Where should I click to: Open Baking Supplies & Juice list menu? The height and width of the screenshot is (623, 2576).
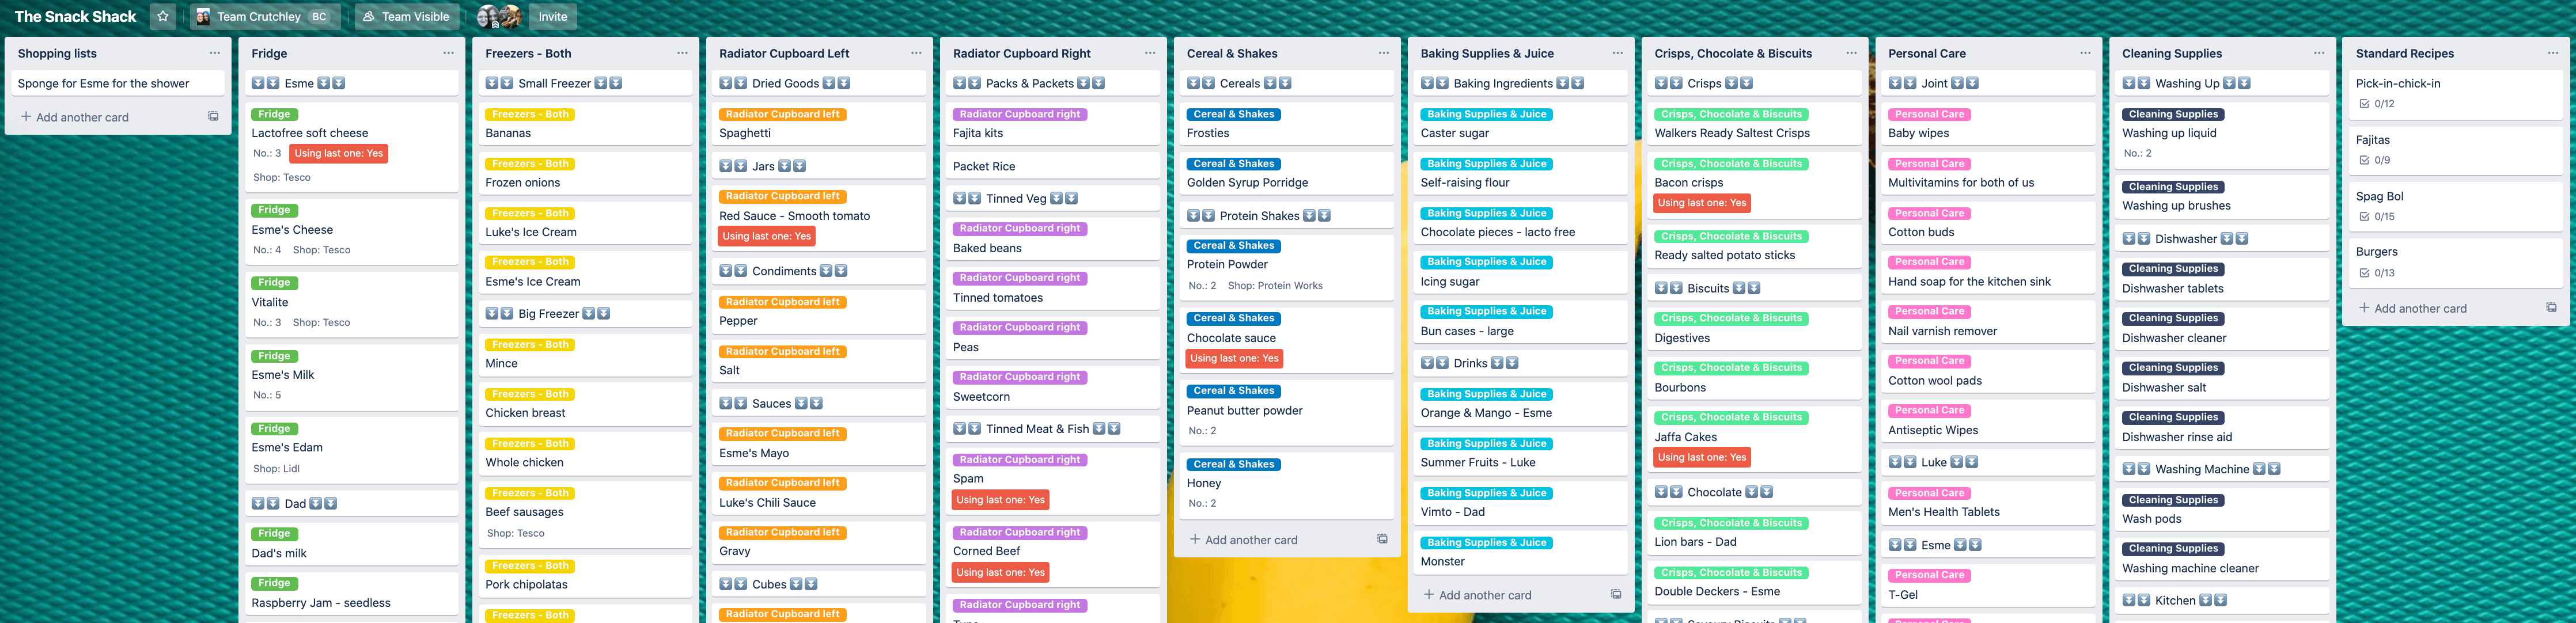coord(1617,53)
